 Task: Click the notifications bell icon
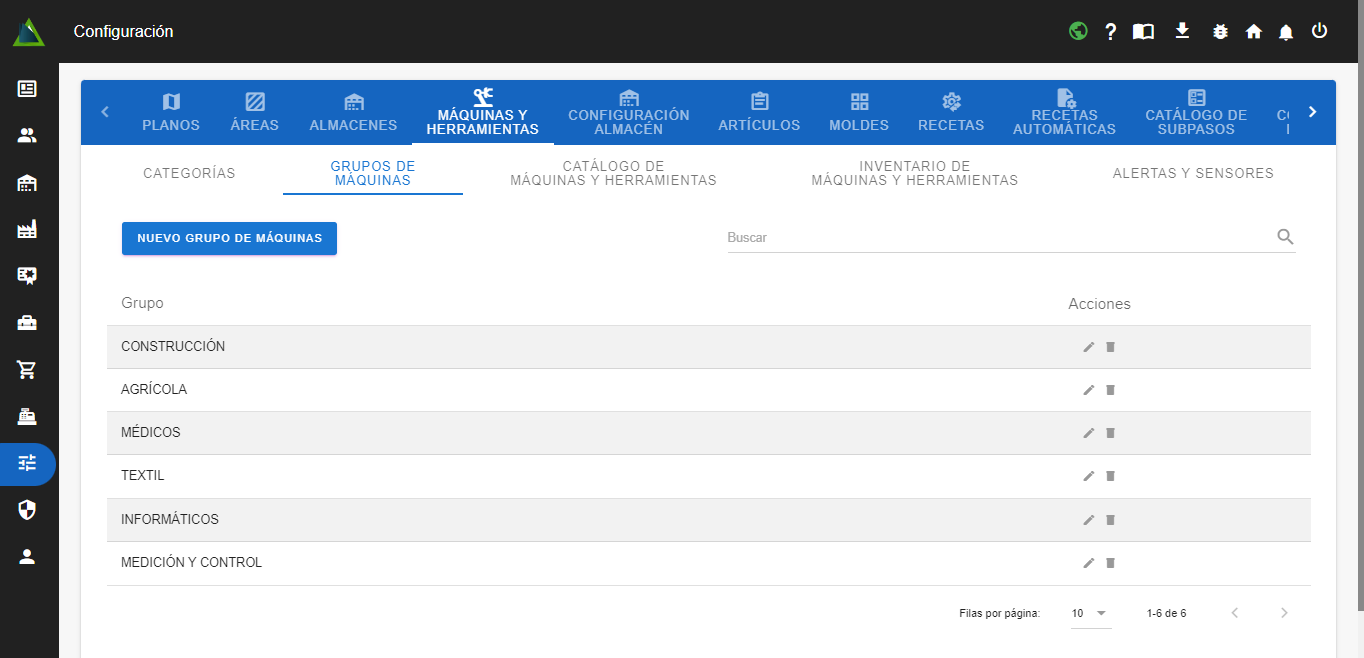[1286, 32]
